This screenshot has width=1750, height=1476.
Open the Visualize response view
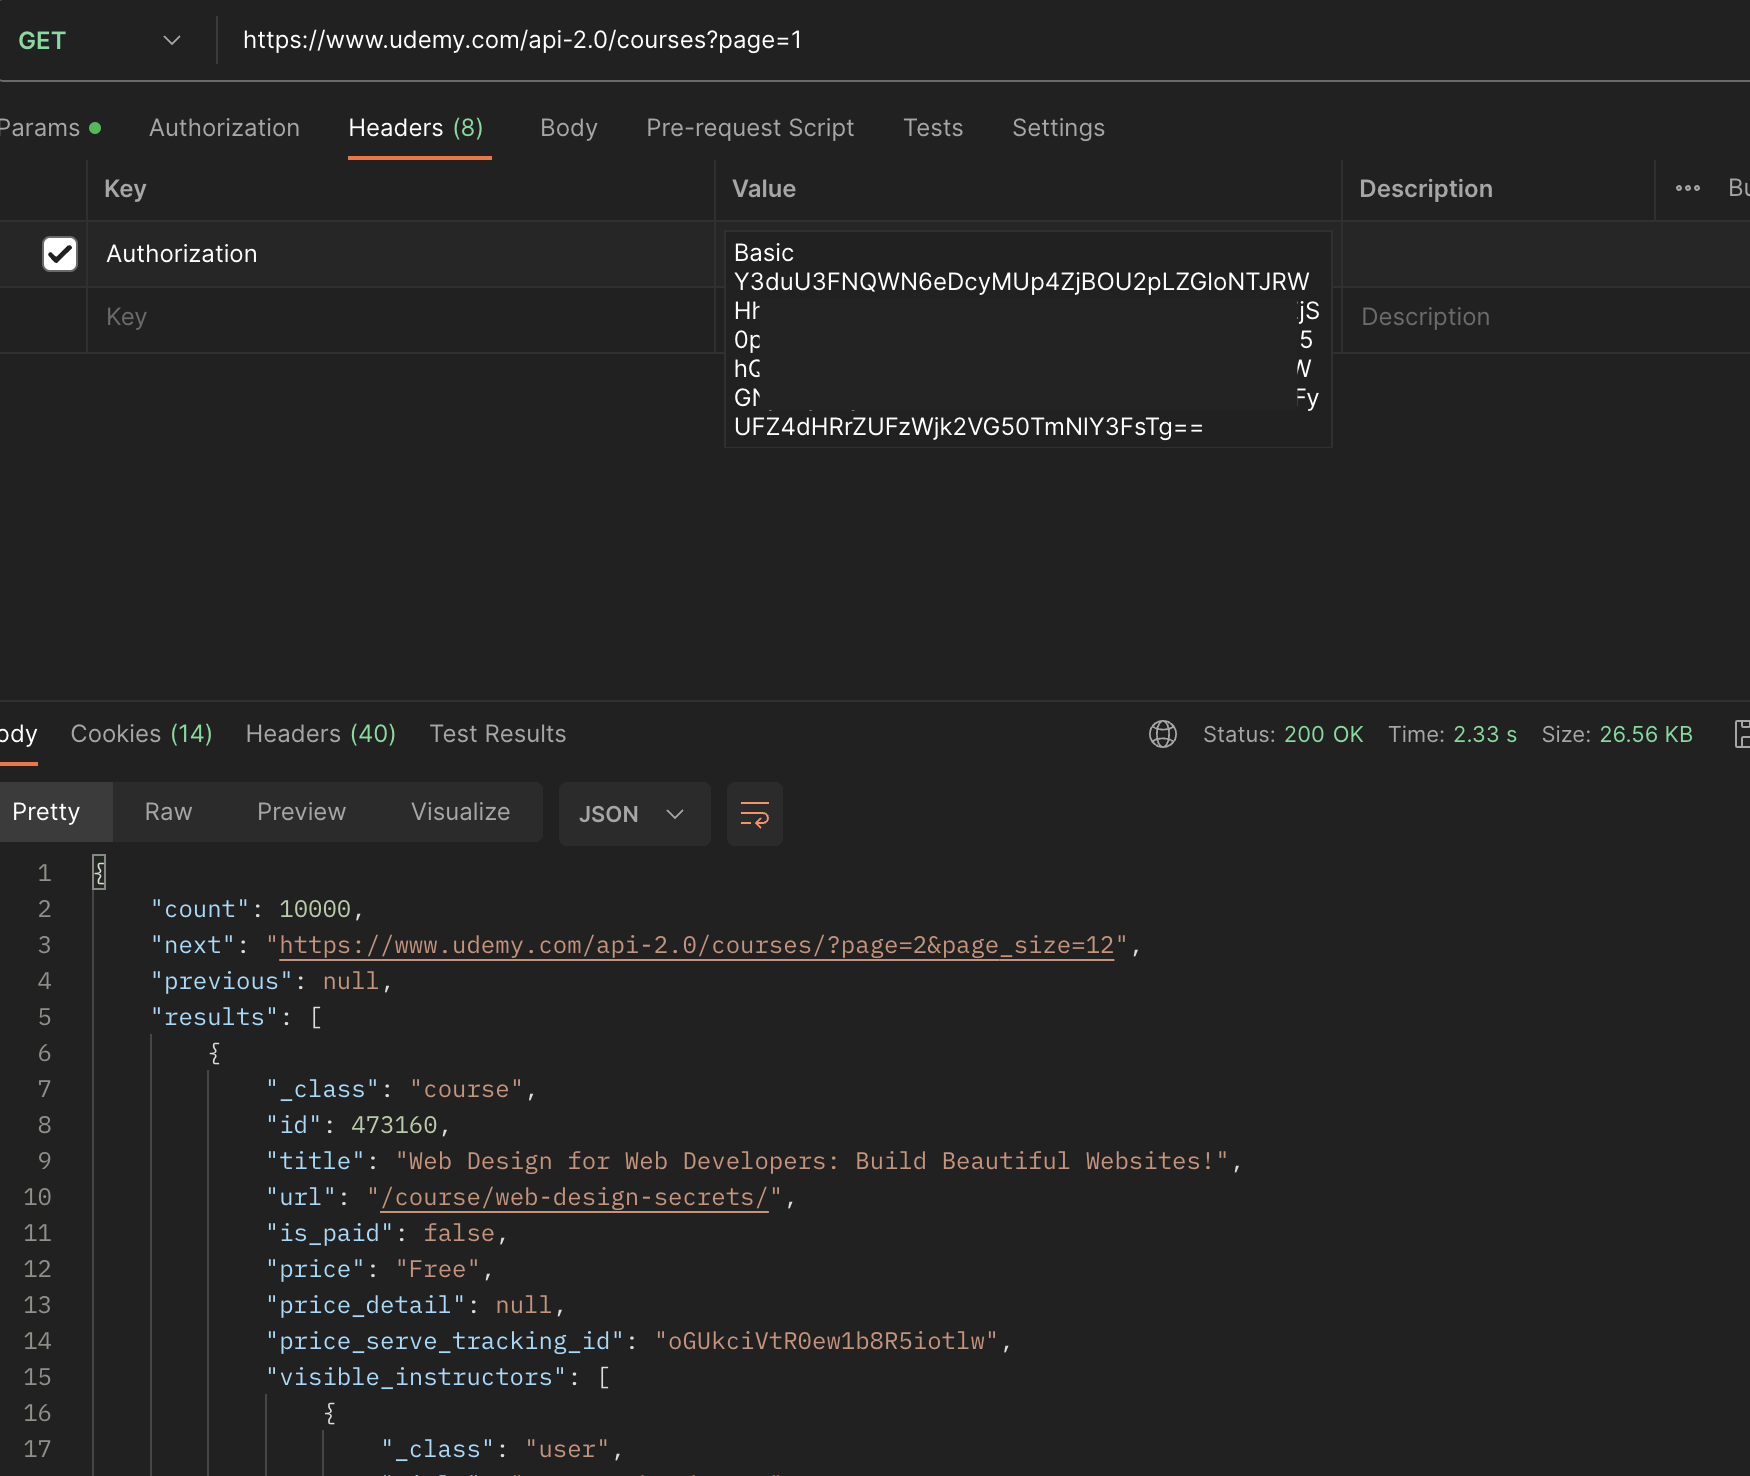click(x=459, y=811)
